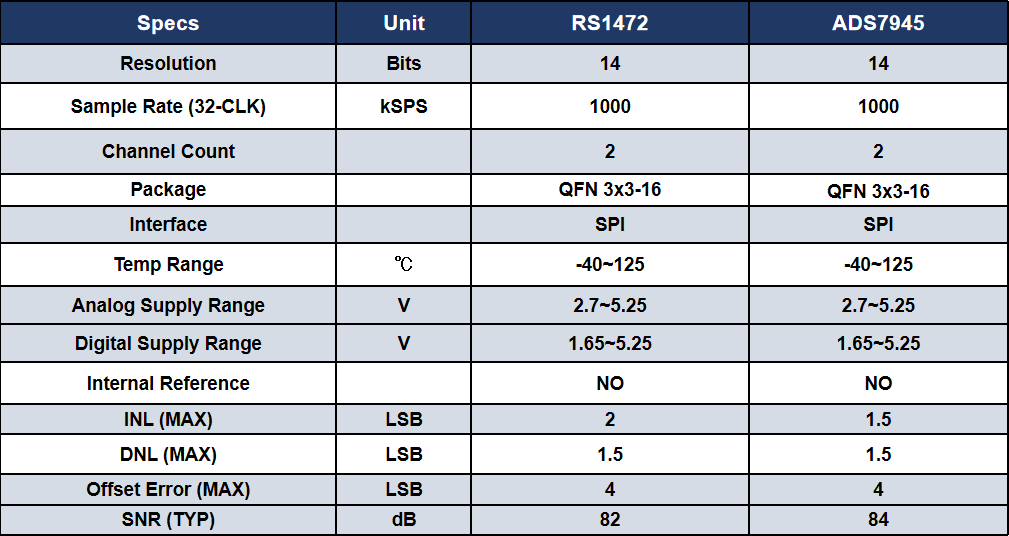Click the DNL (MAX) row label

point(168,454)
